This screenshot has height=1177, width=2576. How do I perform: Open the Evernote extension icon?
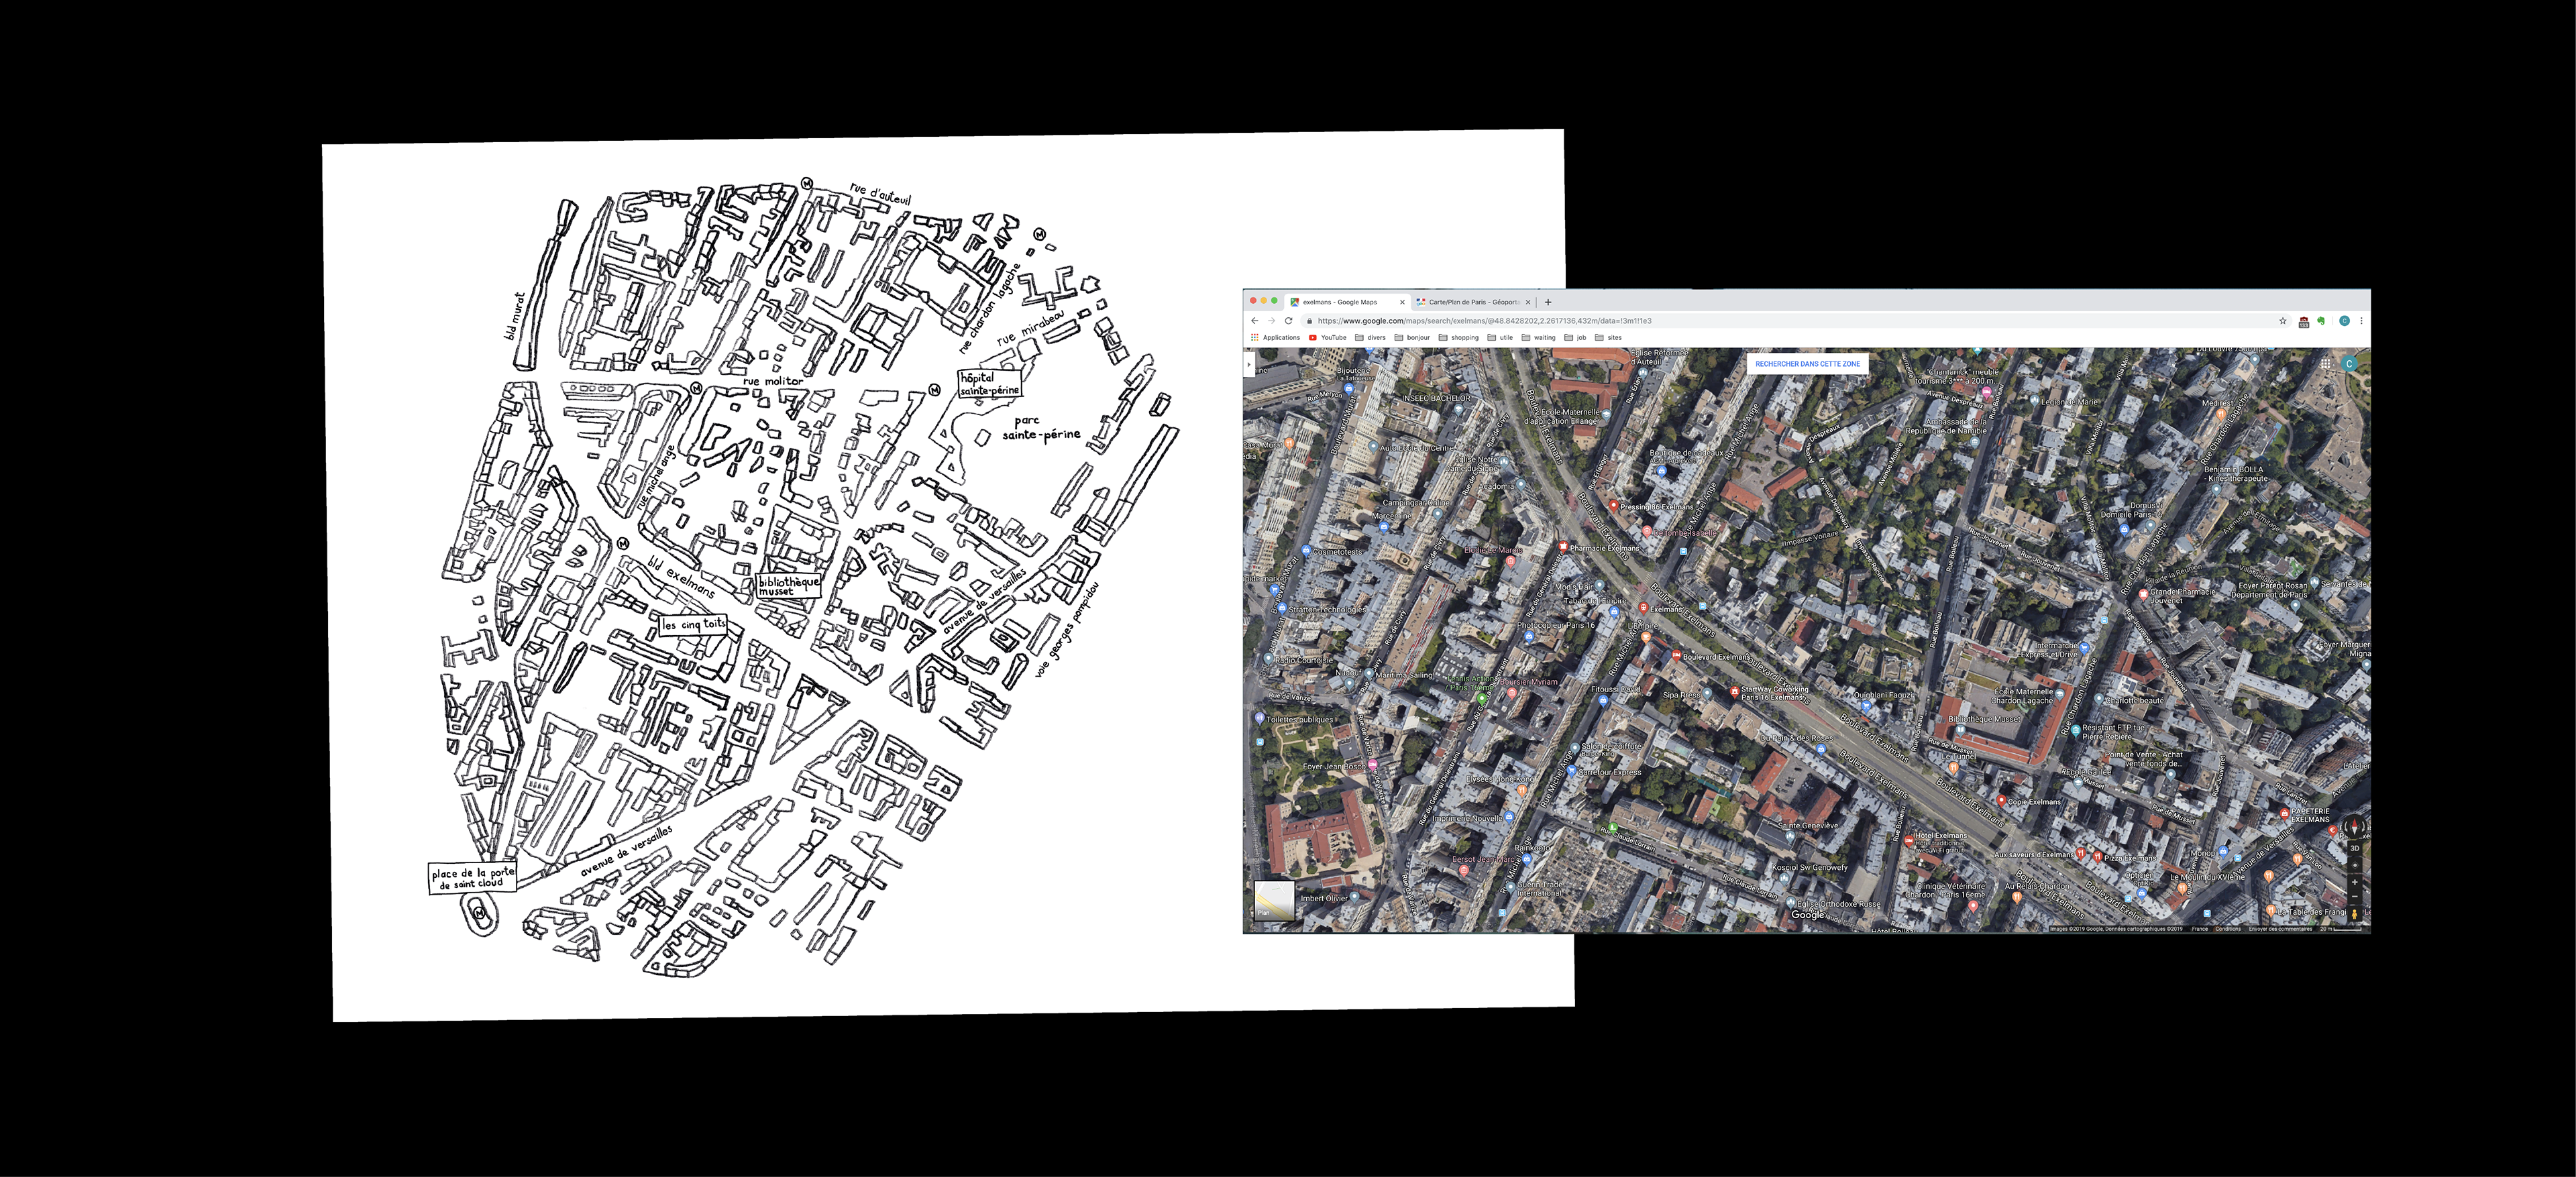(2321, 321)
